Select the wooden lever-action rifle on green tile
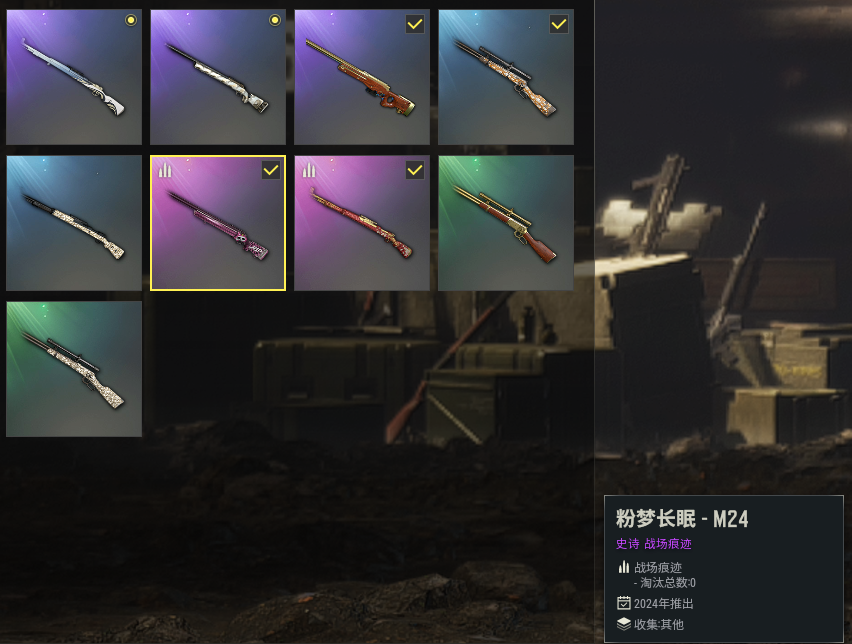The height and width of the screenshot is (644, 852). pos(506,223)
